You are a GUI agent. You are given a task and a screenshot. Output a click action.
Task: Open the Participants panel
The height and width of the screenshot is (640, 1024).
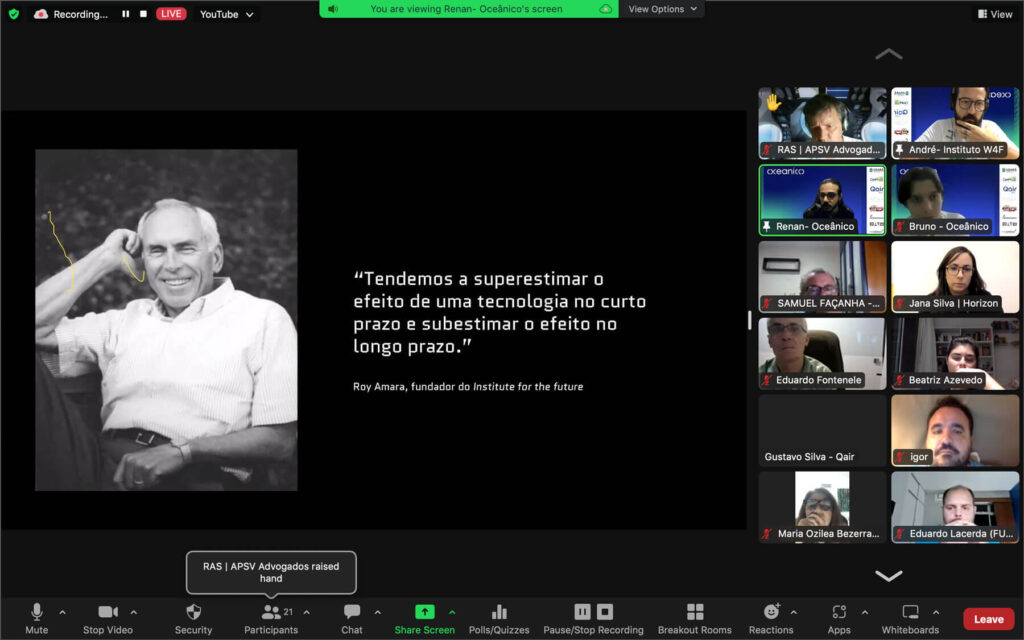click(271, 612)
